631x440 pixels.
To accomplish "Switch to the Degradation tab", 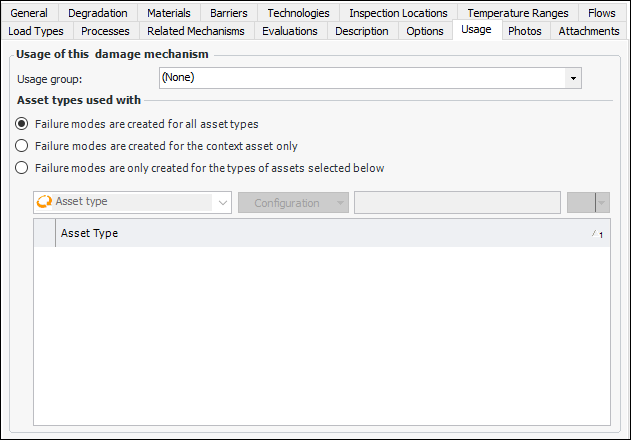I will (x=98, y=13).
